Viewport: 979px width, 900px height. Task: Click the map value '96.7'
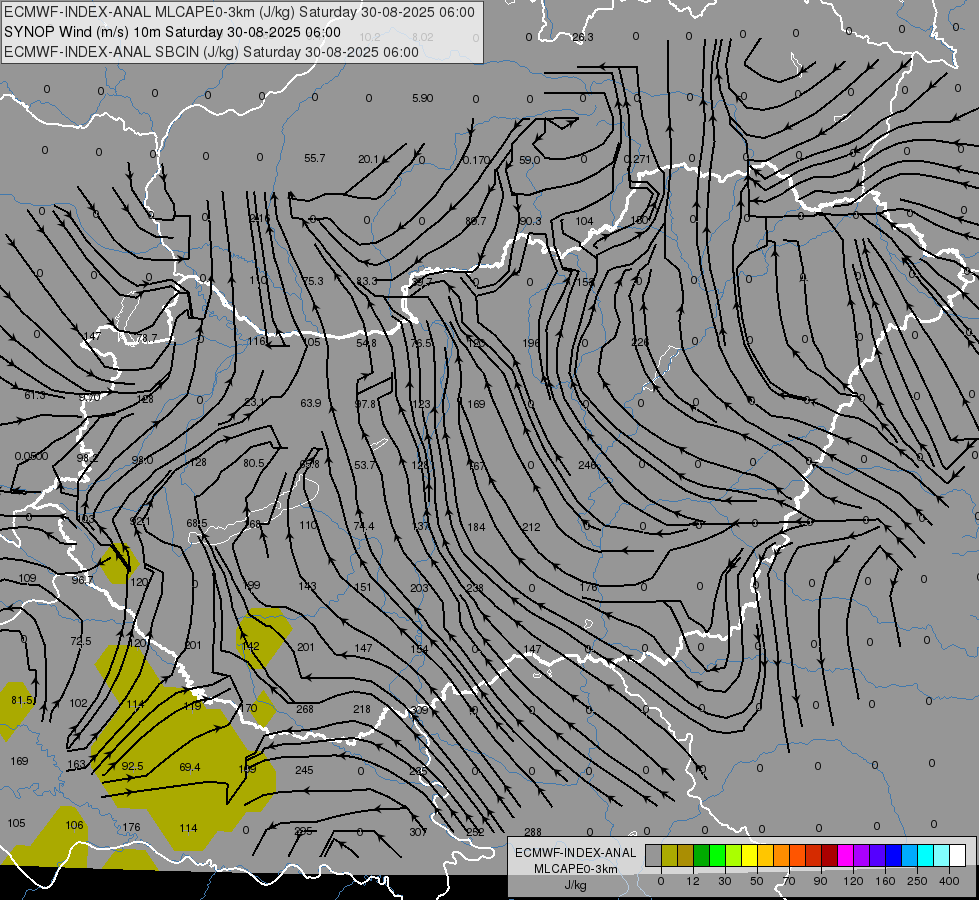click(82, 580)
